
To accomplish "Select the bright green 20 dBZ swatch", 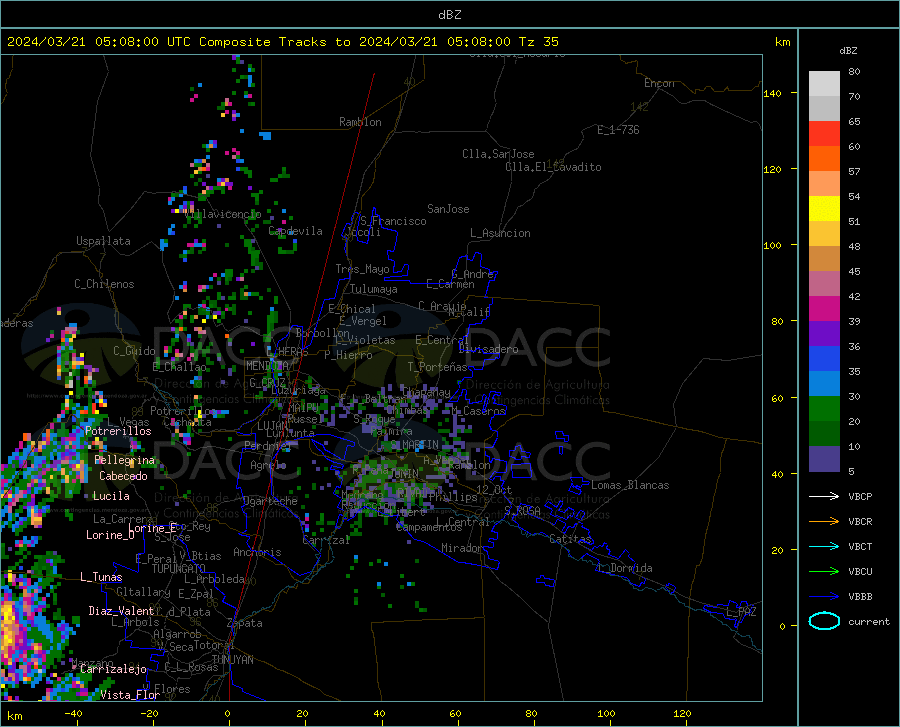I will pyautogui.click(x=824, y=409).
